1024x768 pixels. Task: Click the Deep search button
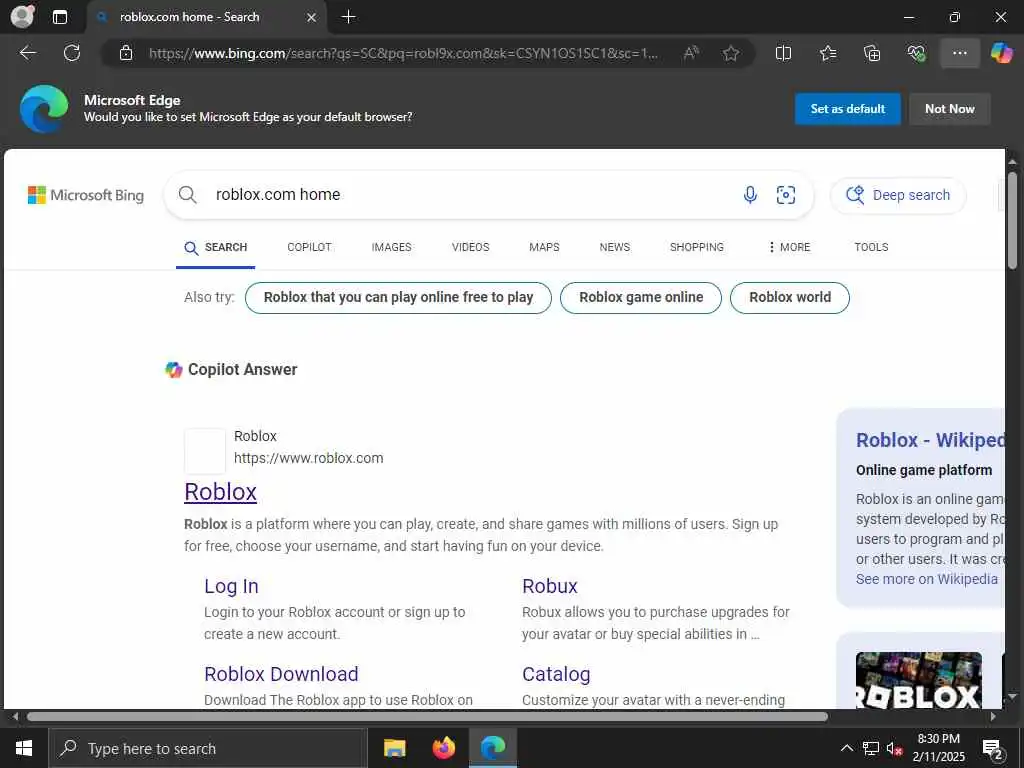click(x=898, y=195)
